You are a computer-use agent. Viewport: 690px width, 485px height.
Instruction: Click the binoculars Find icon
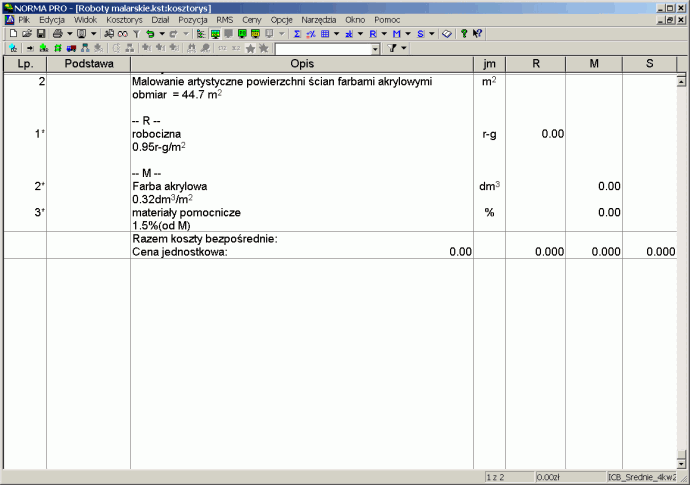109,33
